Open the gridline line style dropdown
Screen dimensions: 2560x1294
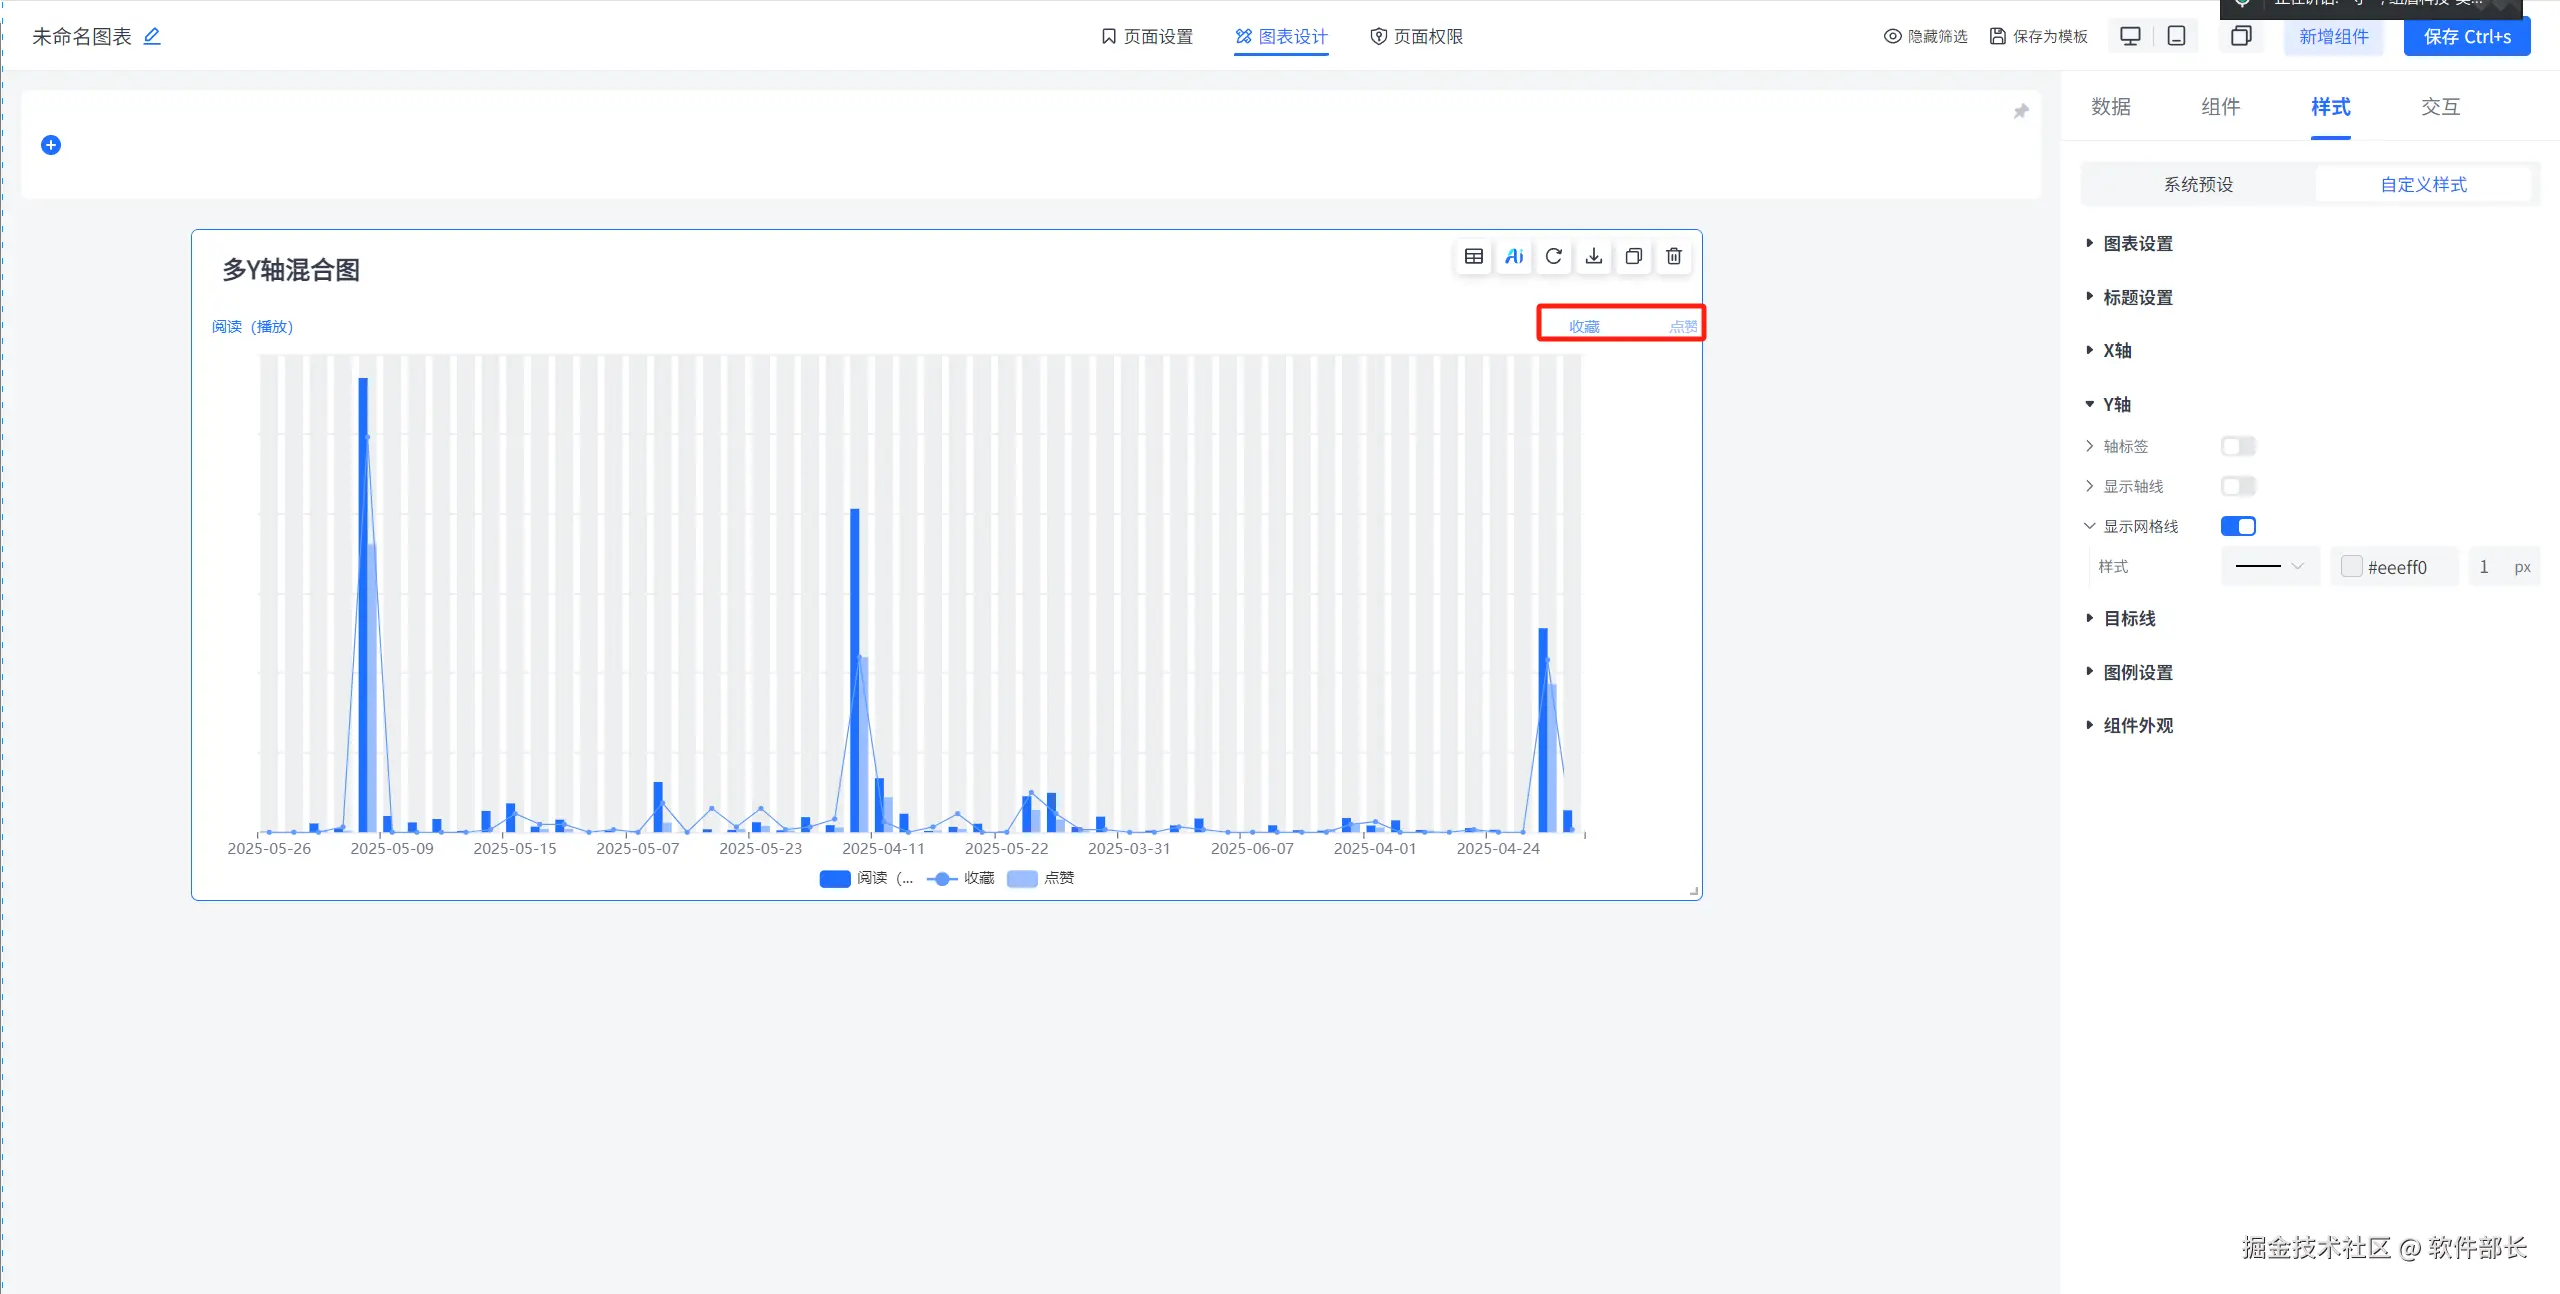click(x=2269, y=567)
